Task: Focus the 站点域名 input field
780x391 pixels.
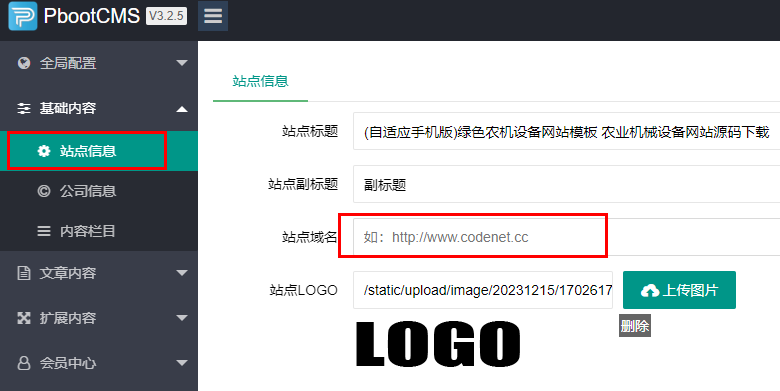Action: tap(567, 237)
